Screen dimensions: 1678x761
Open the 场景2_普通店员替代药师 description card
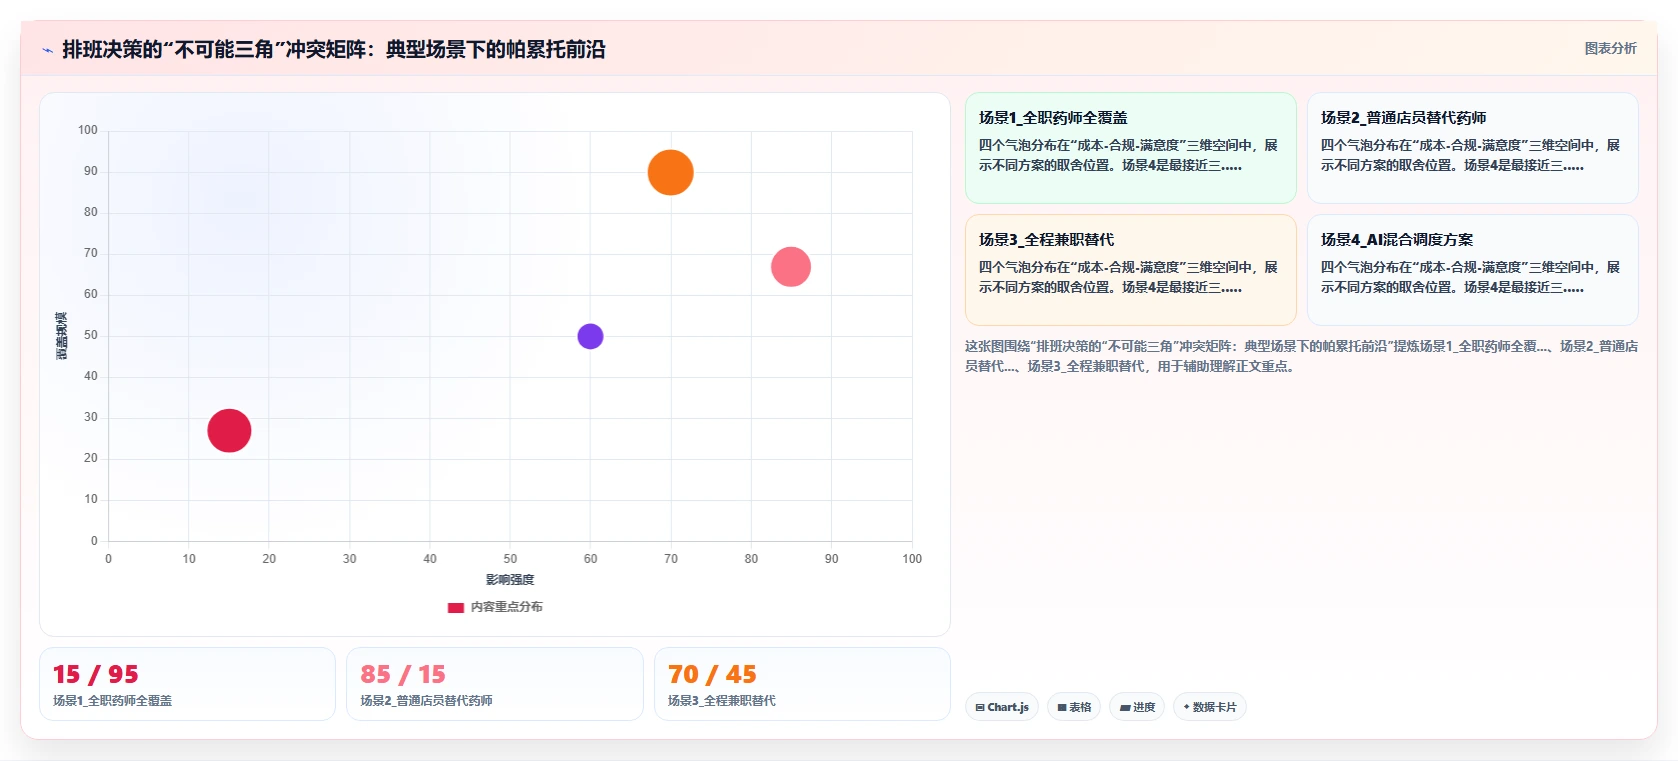(1472, 148)
